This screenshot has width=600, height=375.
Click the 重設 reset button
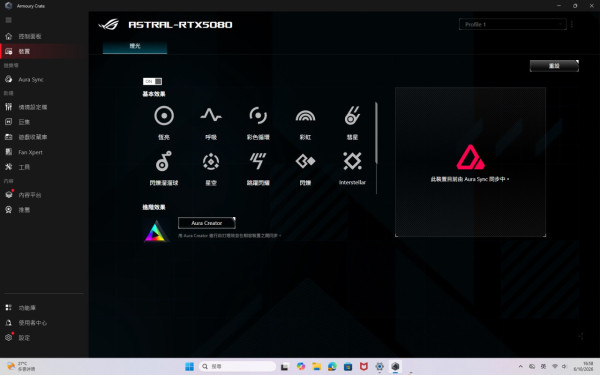[554, 66]
